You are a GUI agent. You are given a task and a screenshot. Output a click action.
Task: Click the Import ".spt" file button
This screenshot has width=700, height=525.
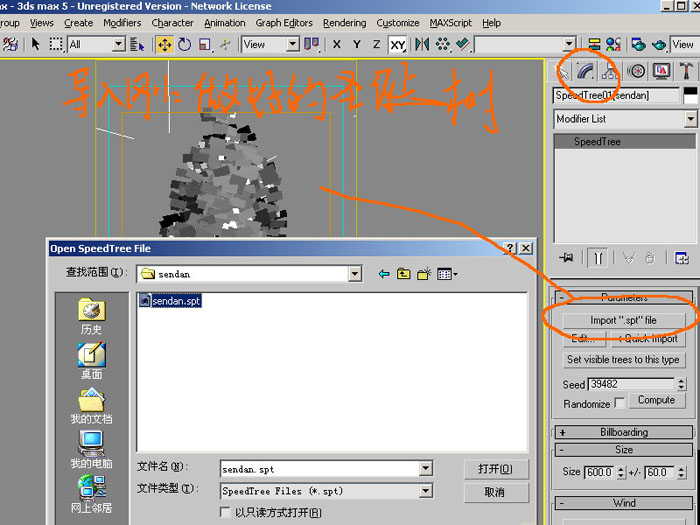pos(624,320)
